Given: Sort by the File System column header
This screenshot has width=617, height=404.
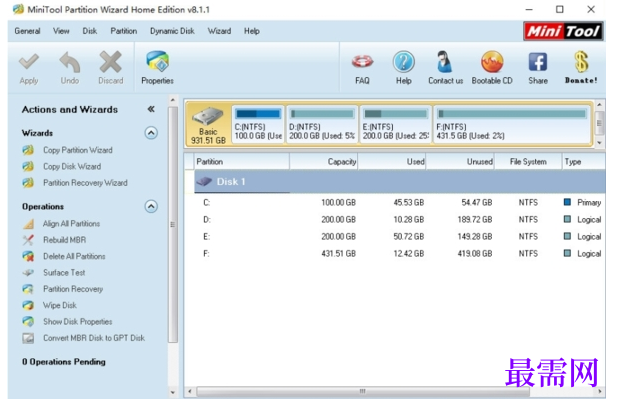Looking at the screenshot, I should (x=528, y=162).
